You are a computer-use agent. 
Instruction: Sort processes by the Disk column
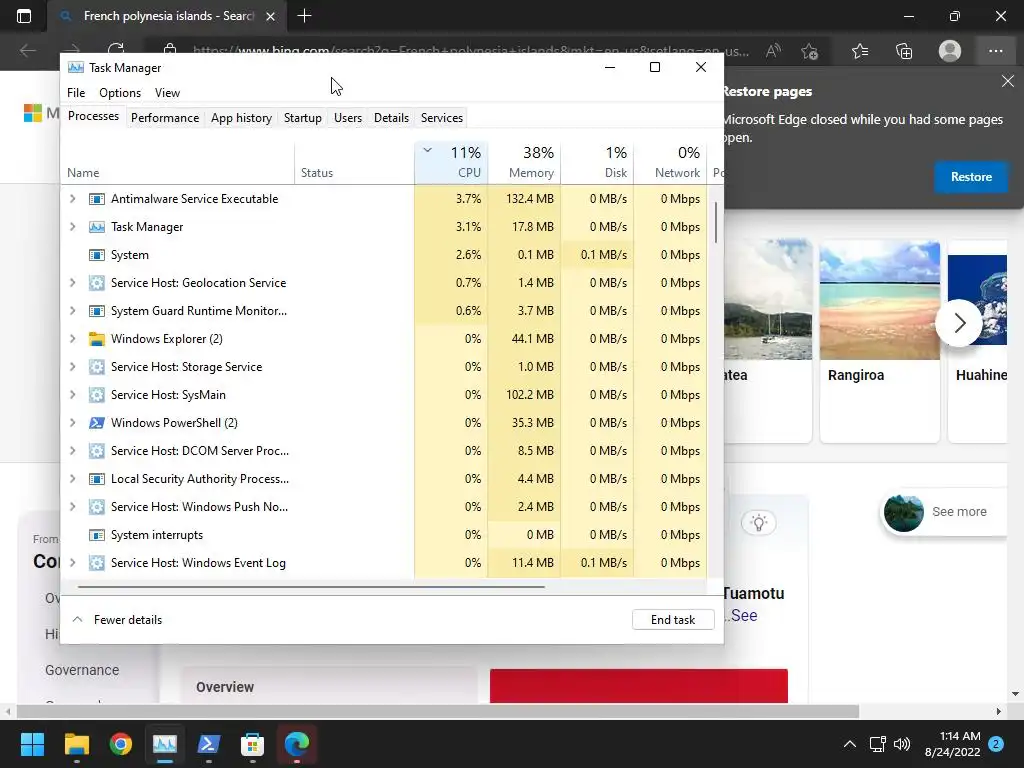598,163
